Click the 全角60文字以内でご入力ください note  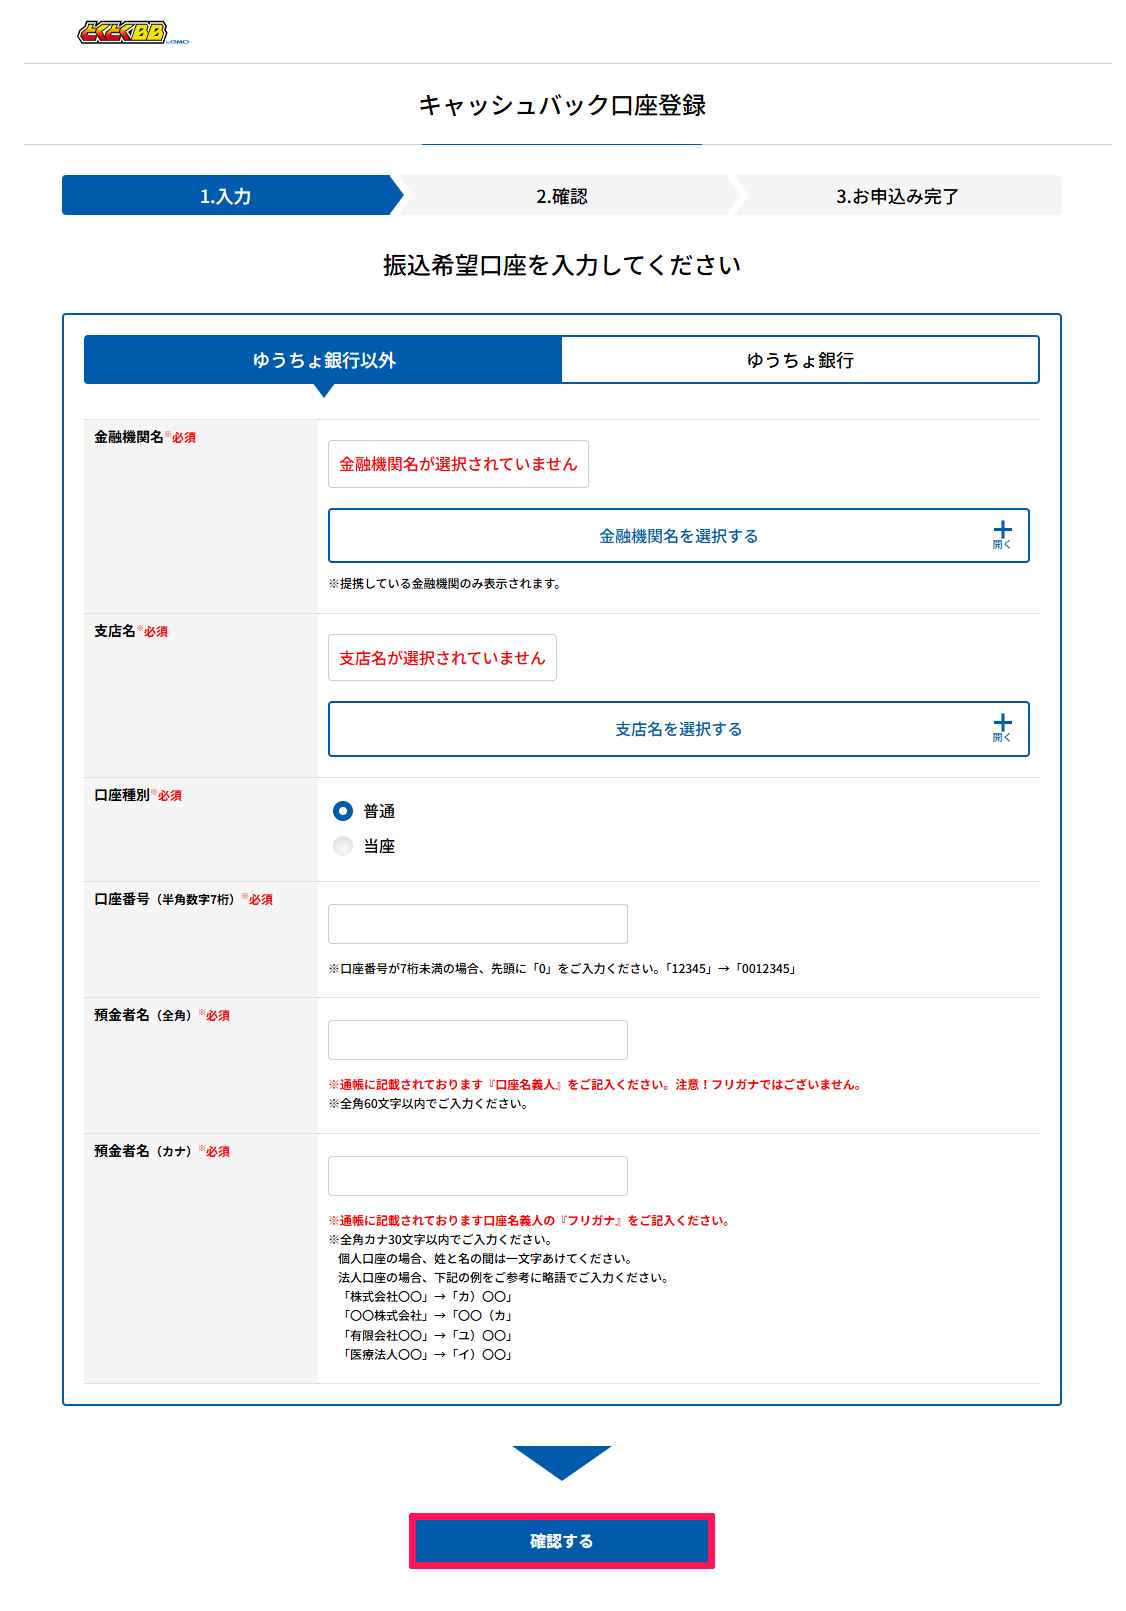click(x=428, y=1104)
